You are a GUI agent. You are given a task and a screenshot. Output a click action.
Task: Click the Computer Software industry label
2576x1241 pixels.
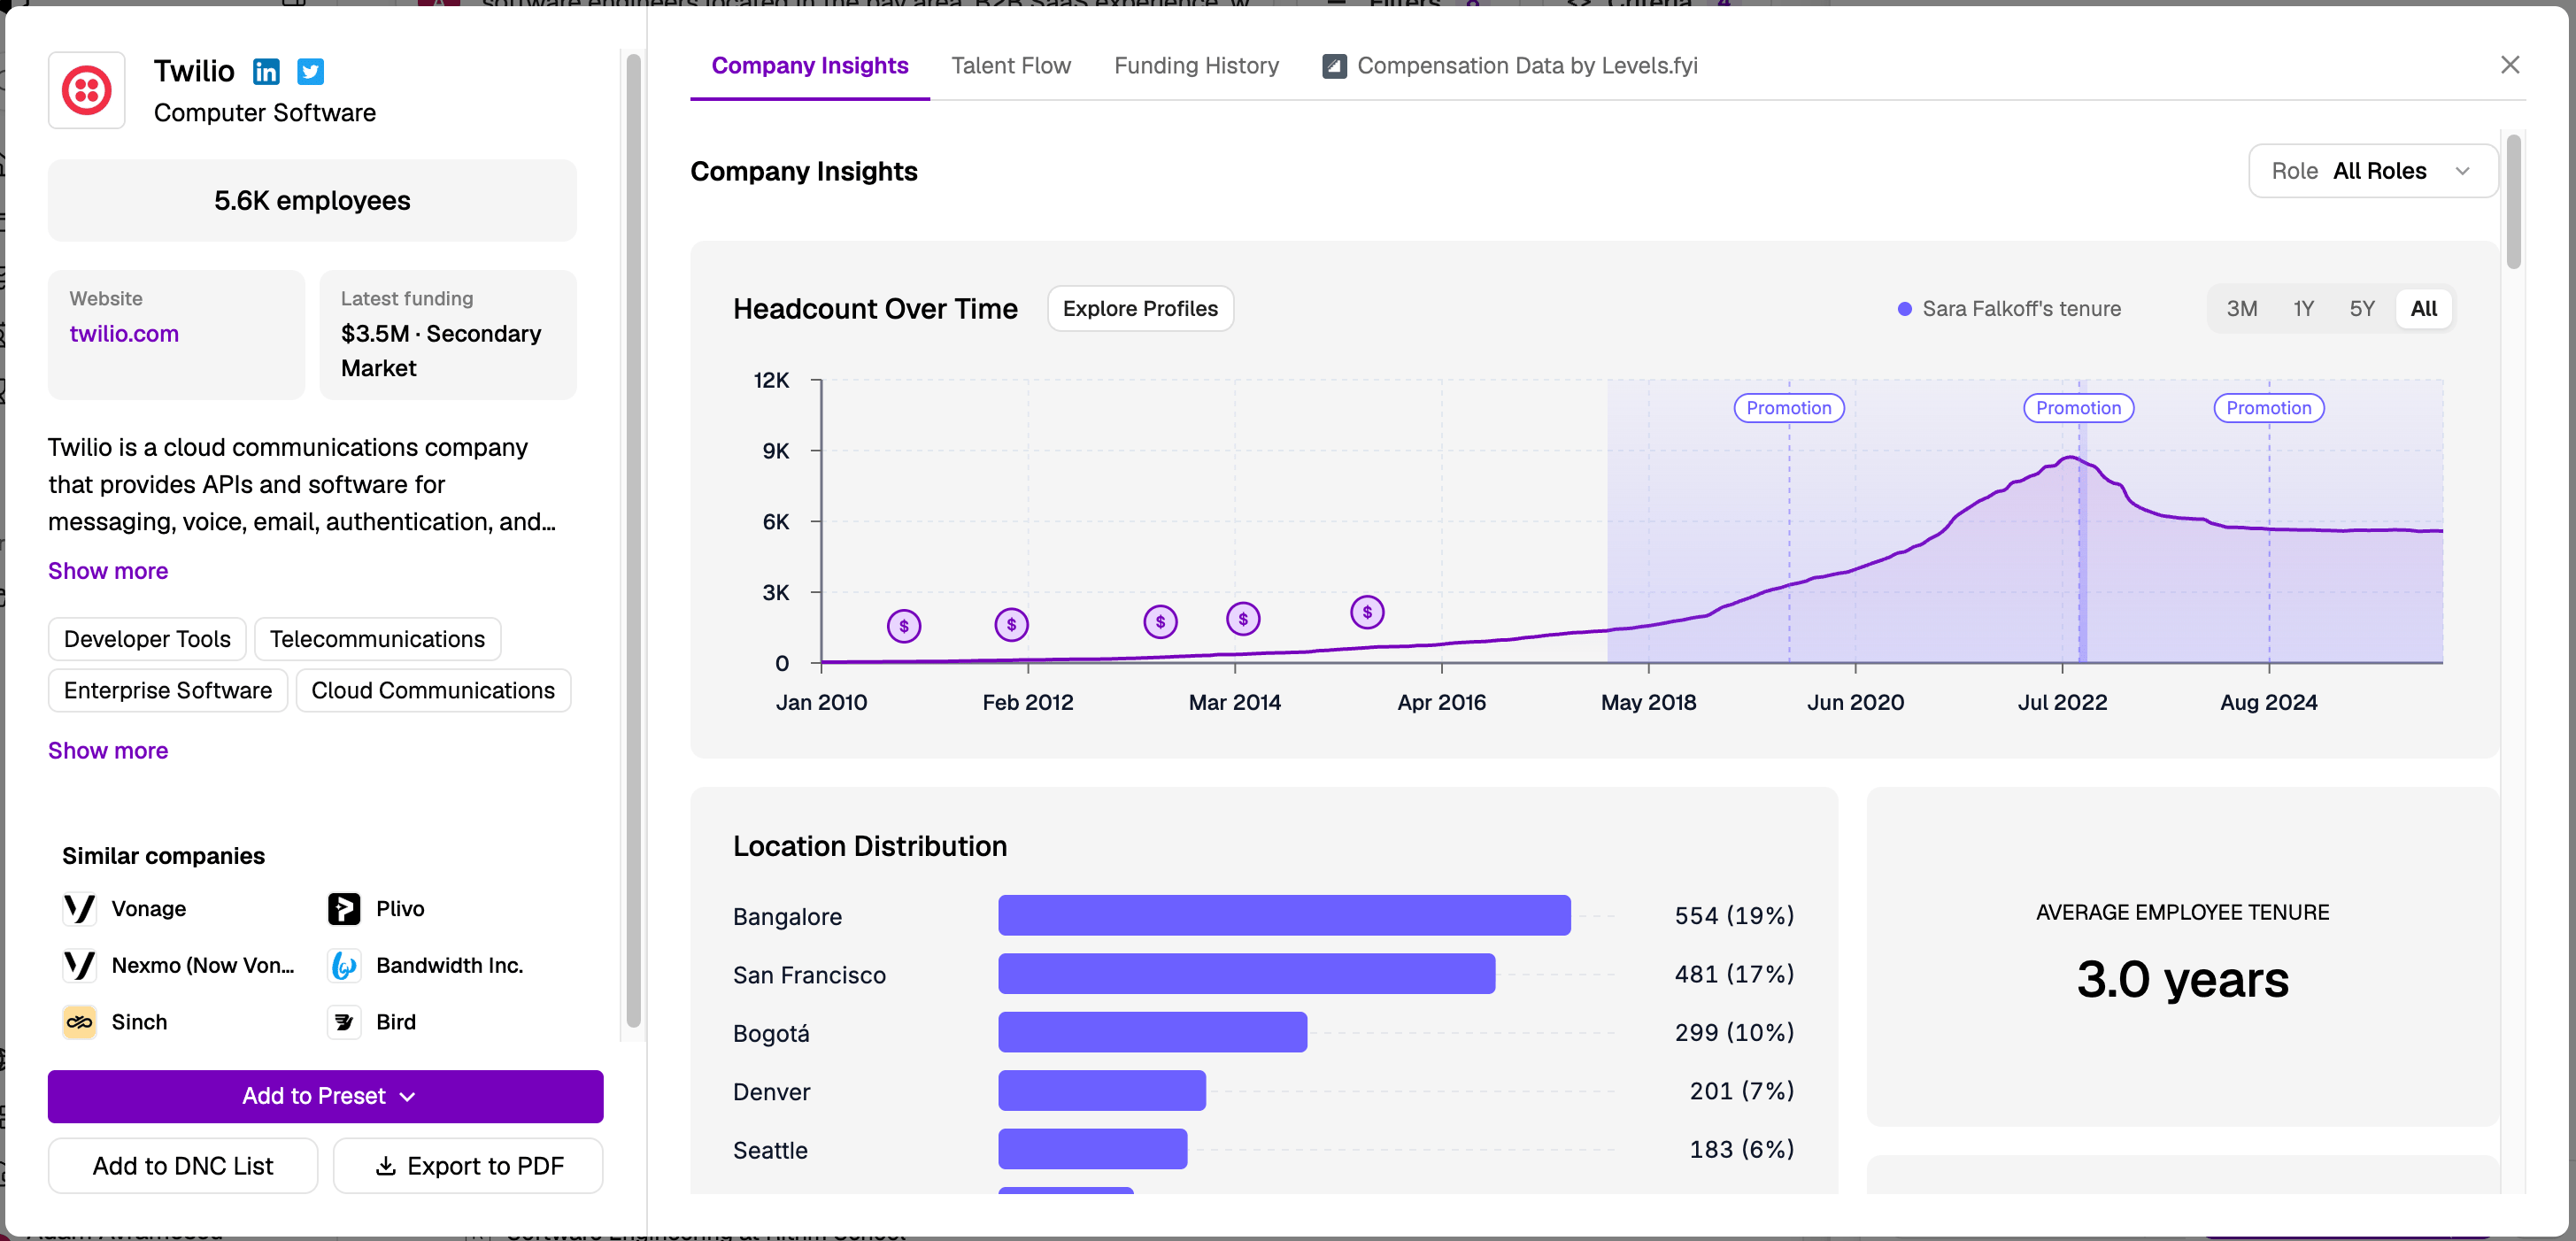265,113
